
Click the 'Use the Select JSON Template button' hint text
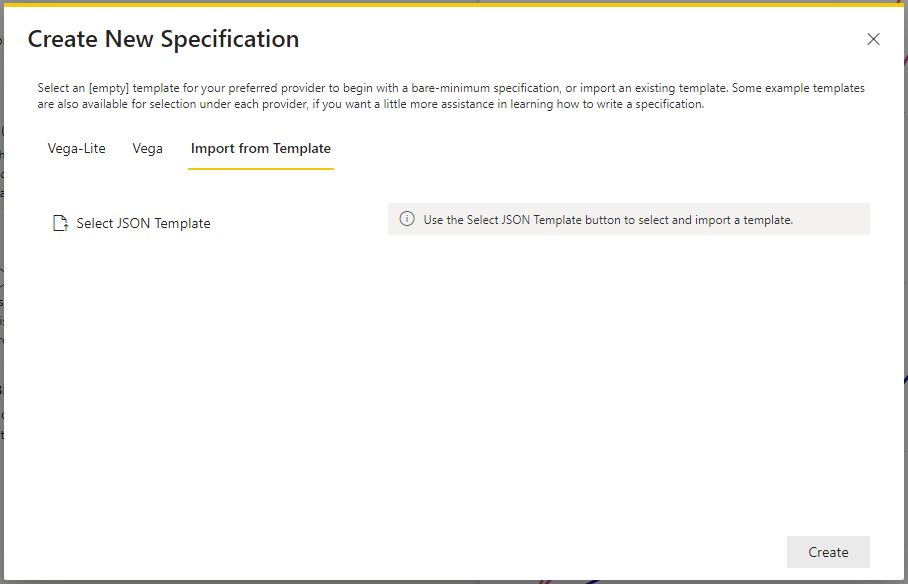tap(608, 220)
